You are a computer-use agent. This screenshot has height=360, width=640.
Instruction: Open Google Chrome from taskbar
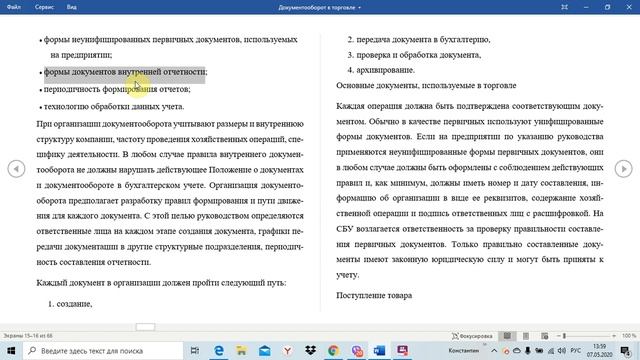(x=333, y=351)
